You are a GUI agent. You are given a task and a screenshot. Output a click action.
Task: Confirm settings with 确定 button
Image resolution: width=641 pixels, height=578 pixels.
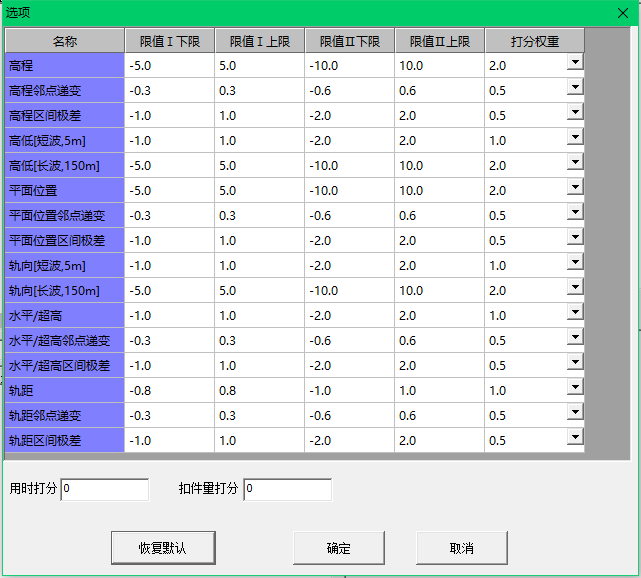tap(338, 548)
